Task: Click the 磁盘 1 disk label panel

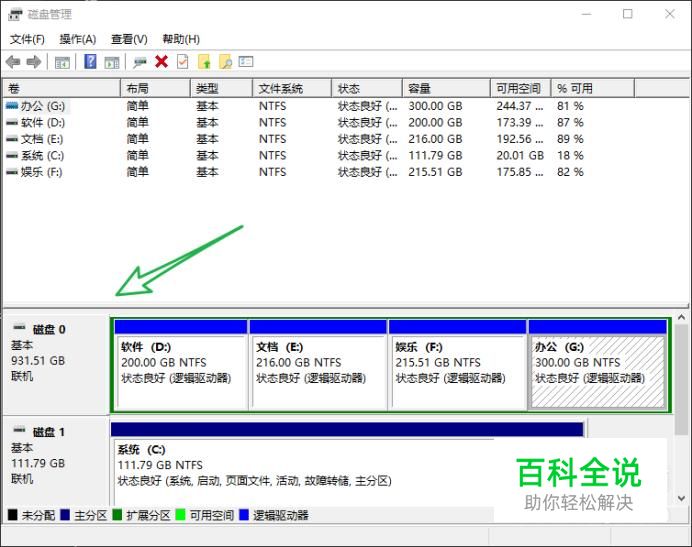Action: click(x=56, y=461)
